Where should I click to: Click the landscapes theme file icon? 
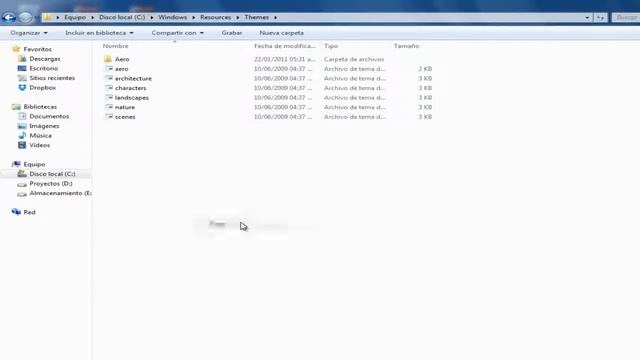[109, 98]
